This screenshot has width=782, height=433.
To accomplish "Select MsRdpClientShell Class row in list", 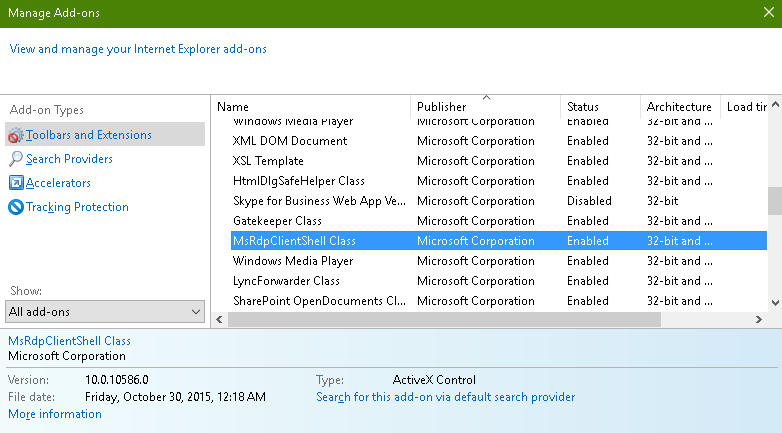I will point(499,241).
